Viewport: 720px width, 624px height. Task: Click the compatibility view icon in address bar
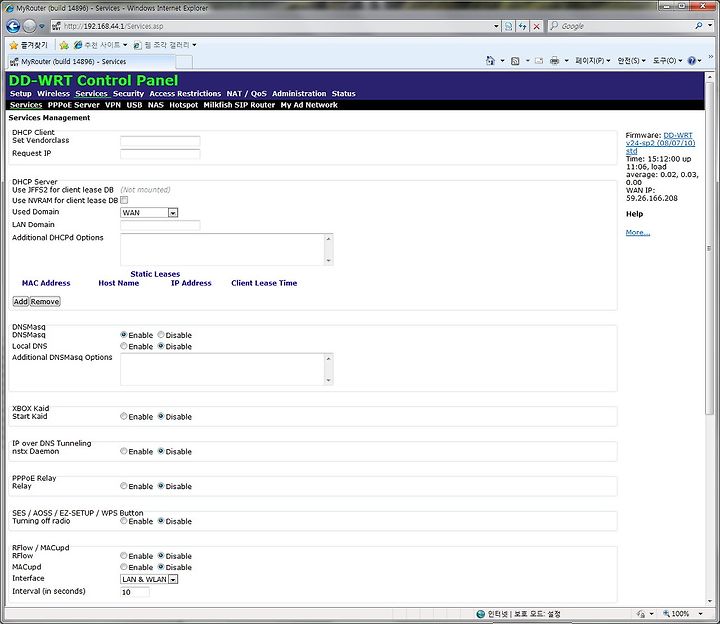pos(508,26)
